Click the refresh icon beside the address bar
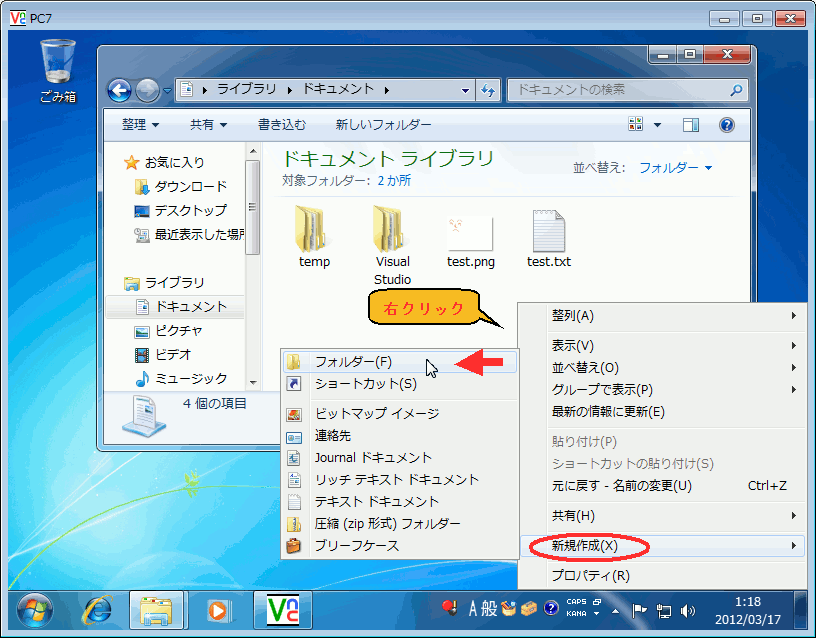 pos(490,90)
